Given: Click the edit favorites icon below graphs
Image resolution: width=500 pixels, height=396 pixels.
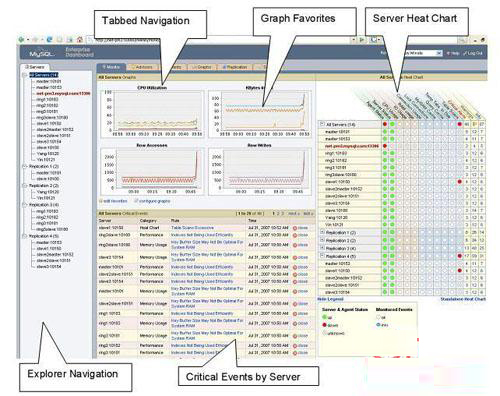Looking at the screenshot, I should click(x=101, y=201).
